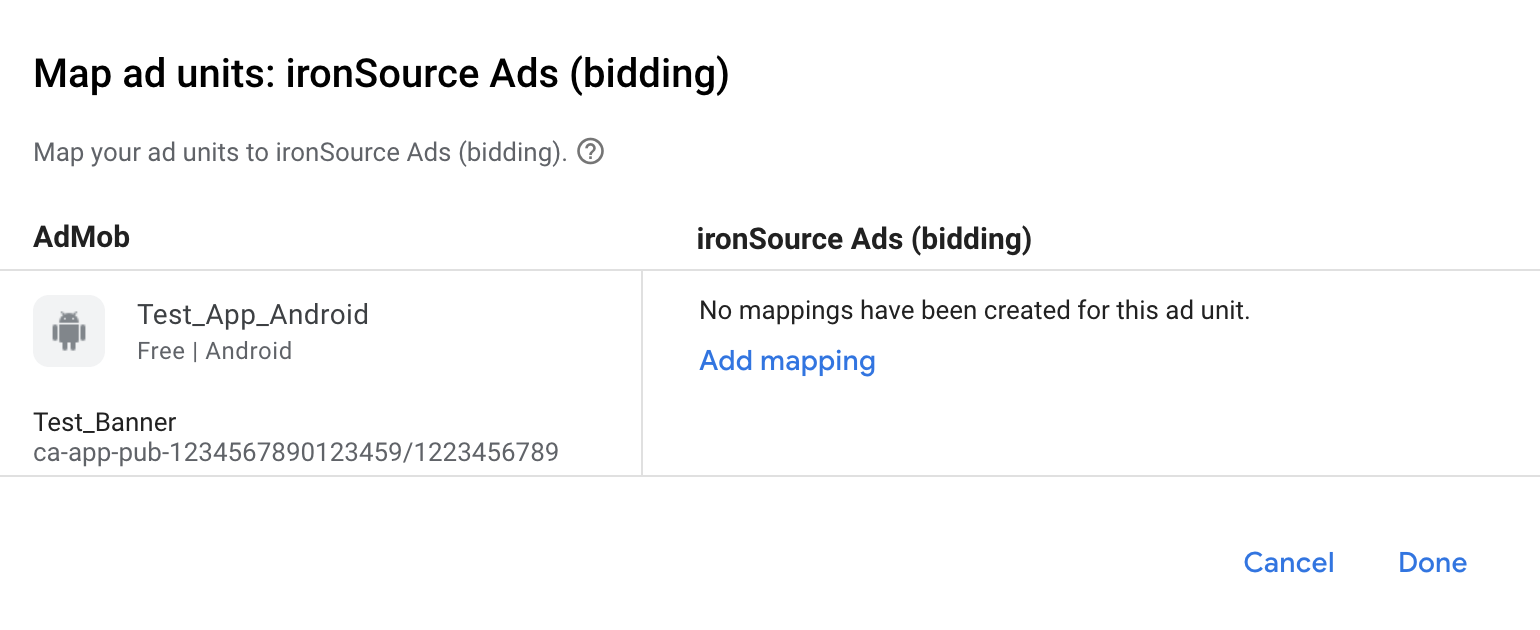Click the Android platform icon for Test_App_Android

tap(69, 330)
